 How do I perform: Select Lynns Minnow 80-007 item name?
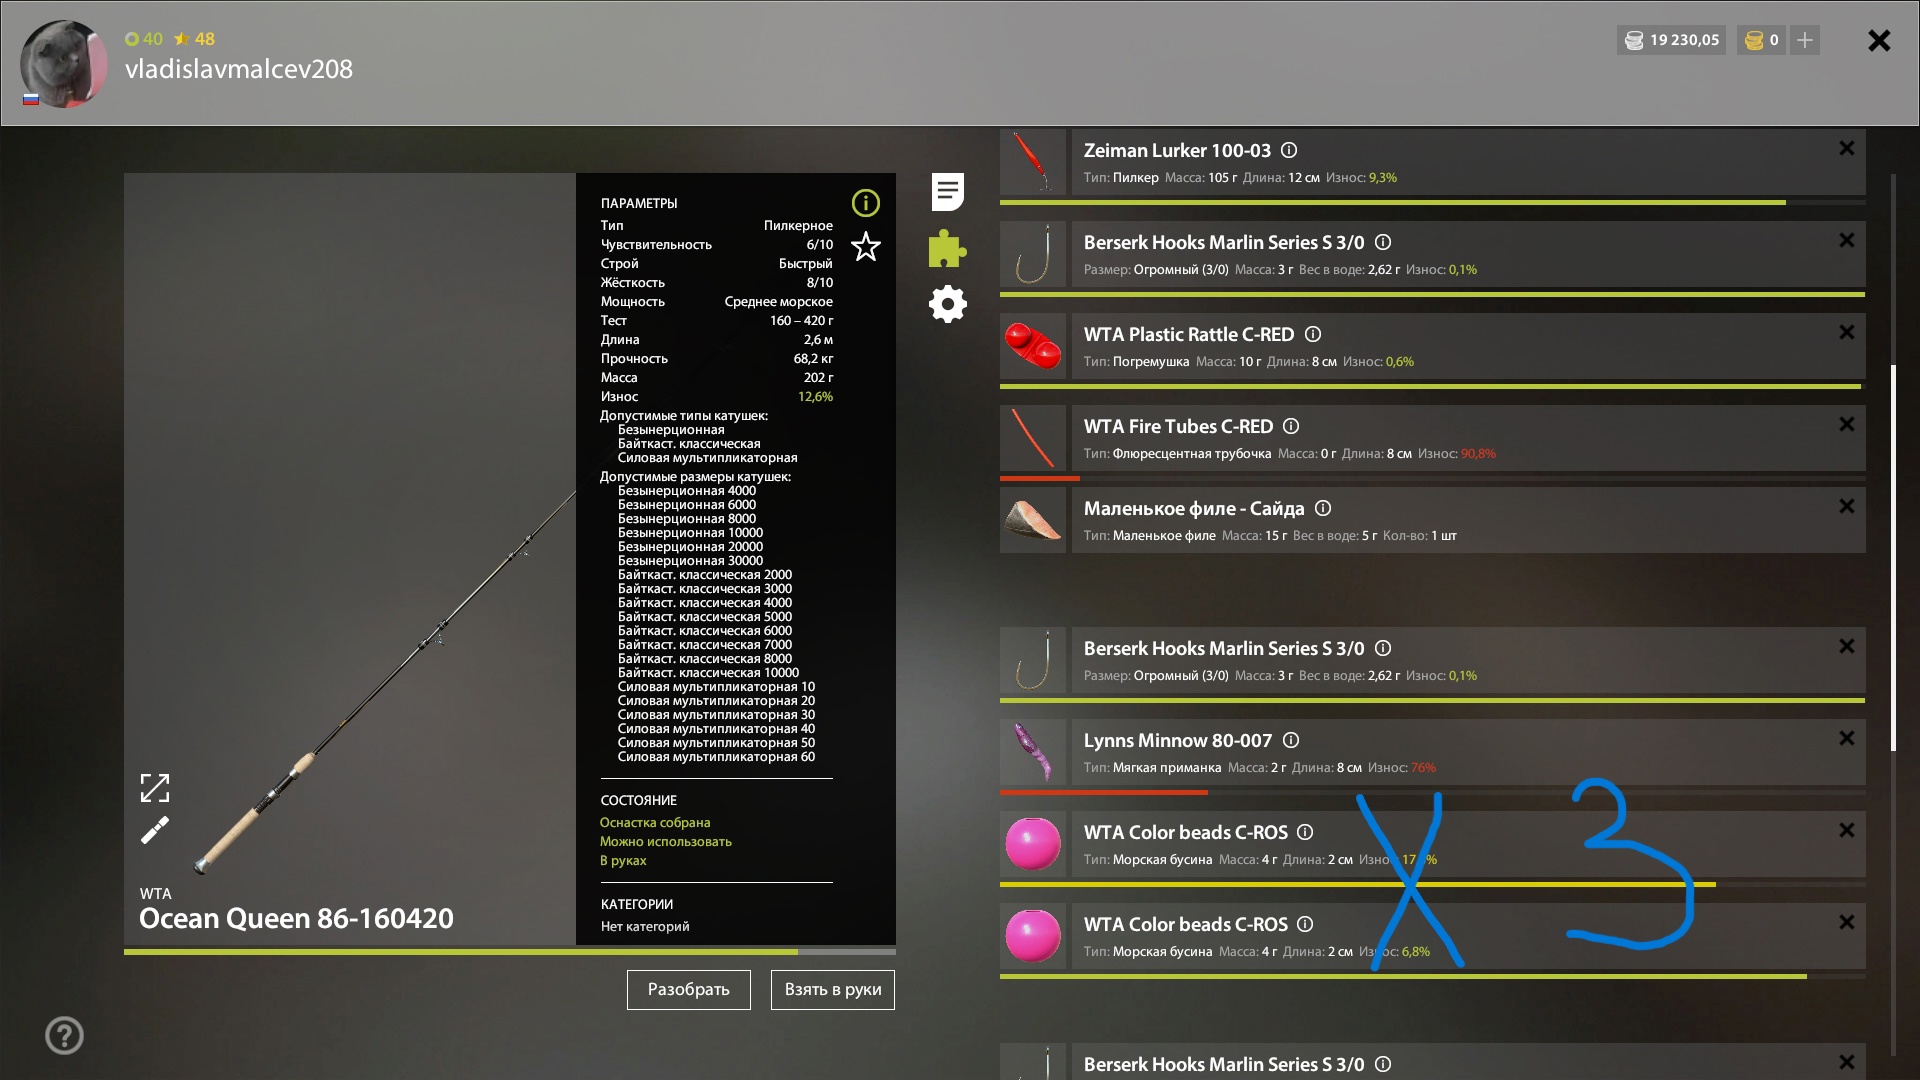[x=1178, y=740]
